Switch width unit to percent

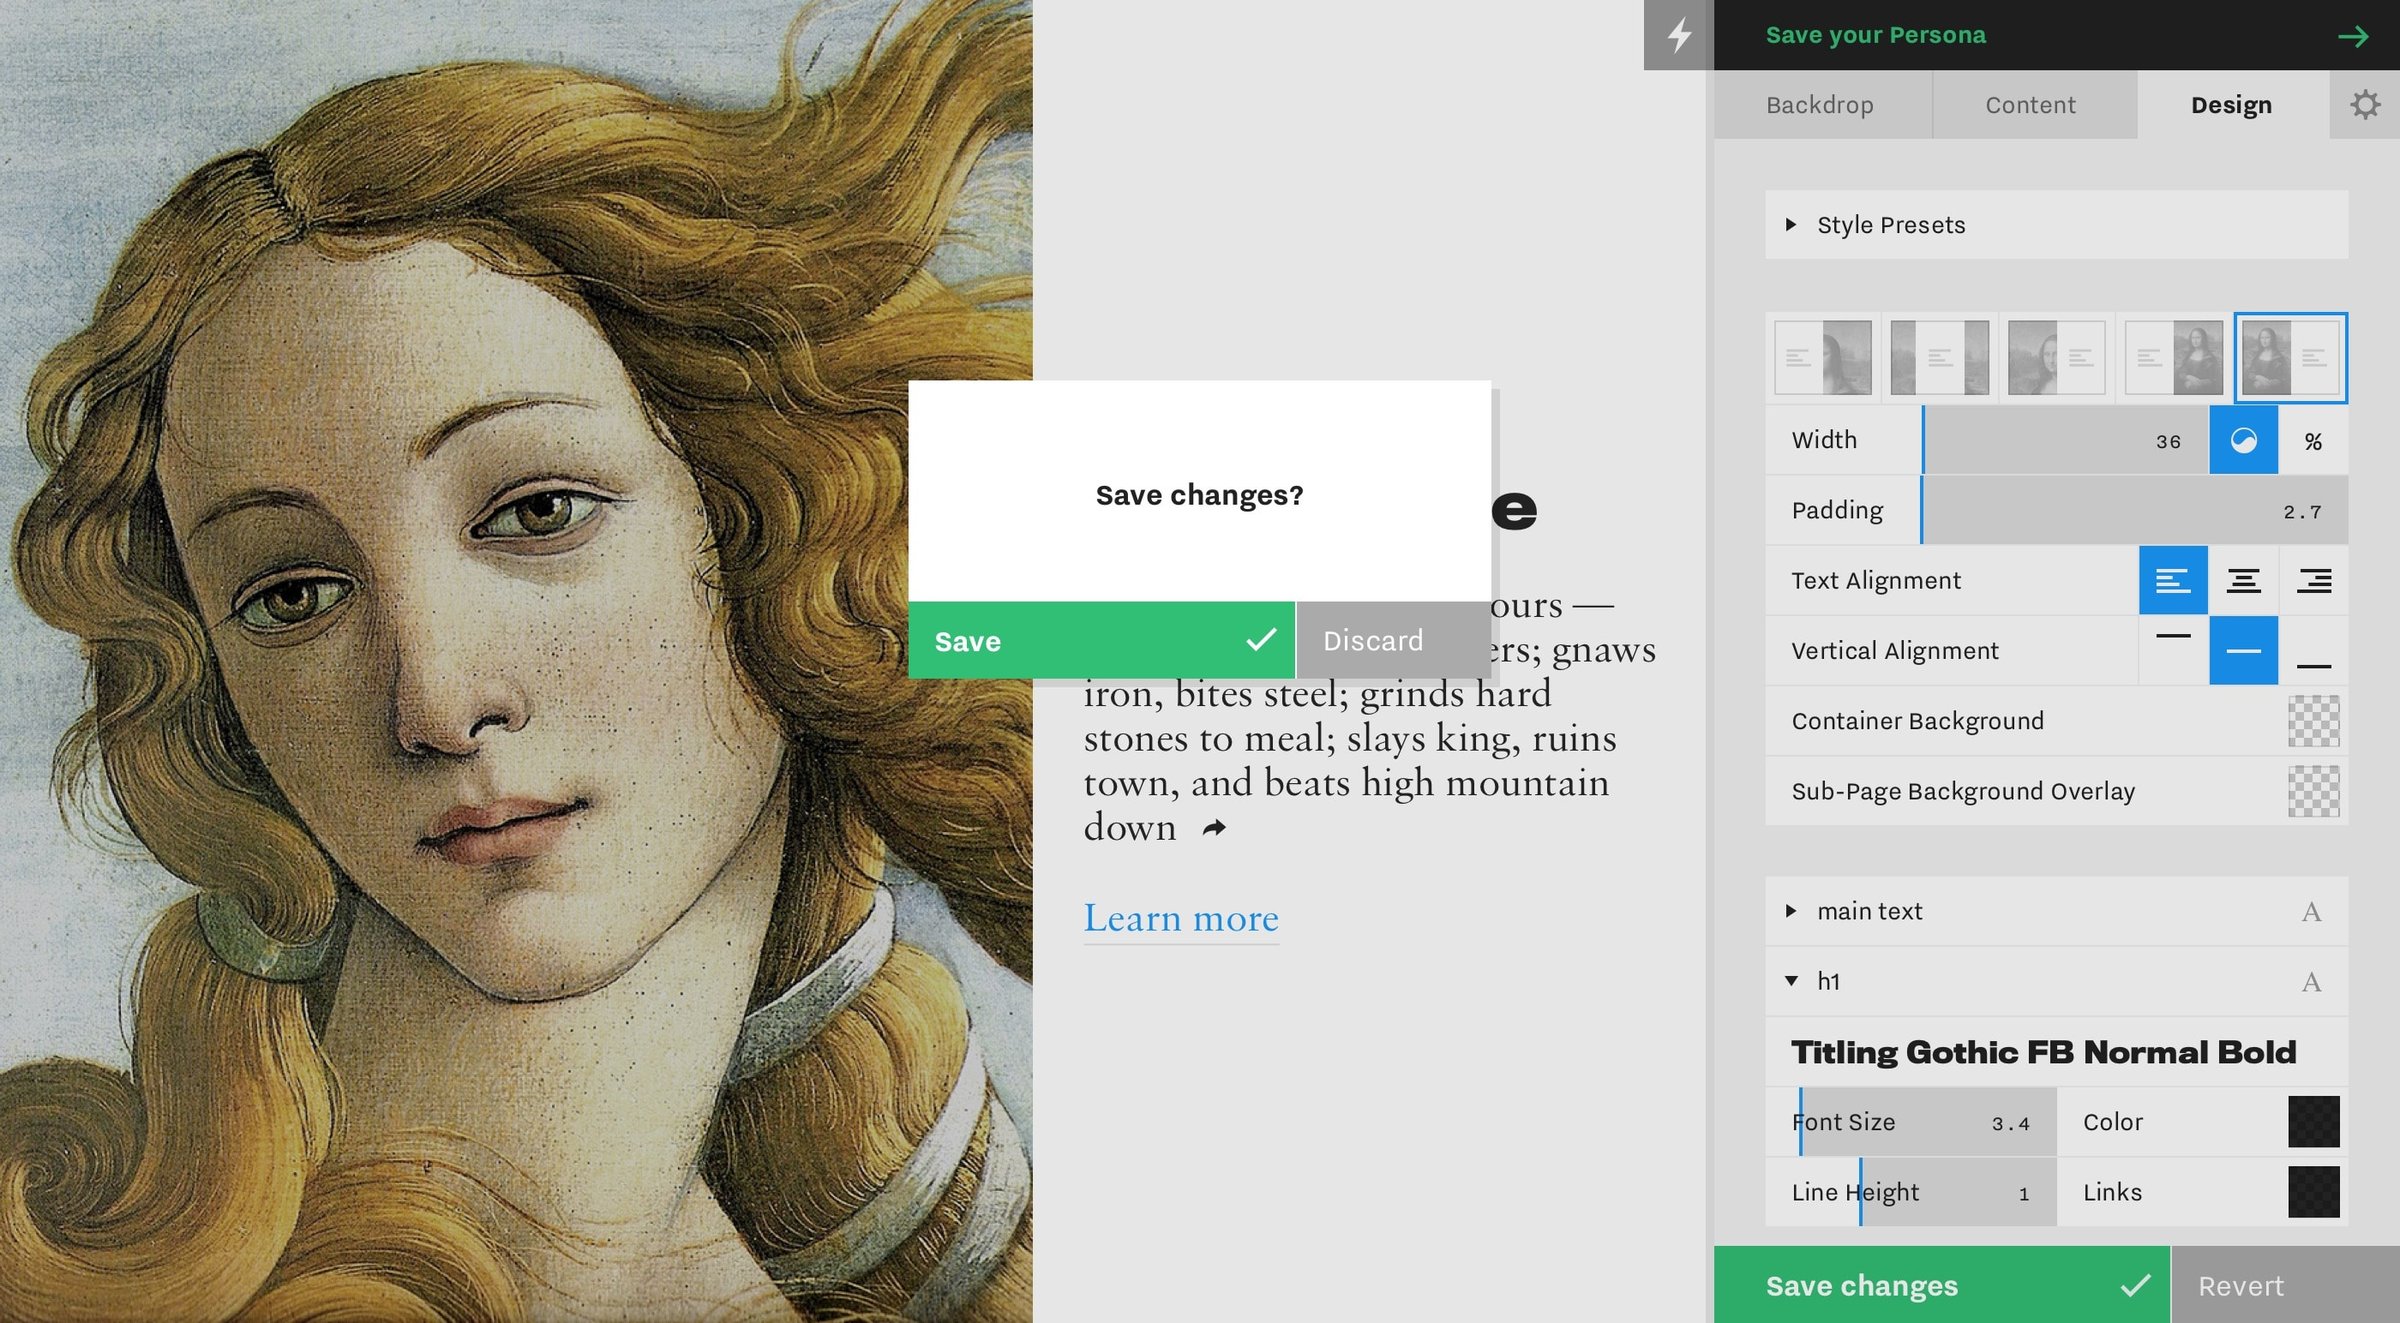[2313, 440]
